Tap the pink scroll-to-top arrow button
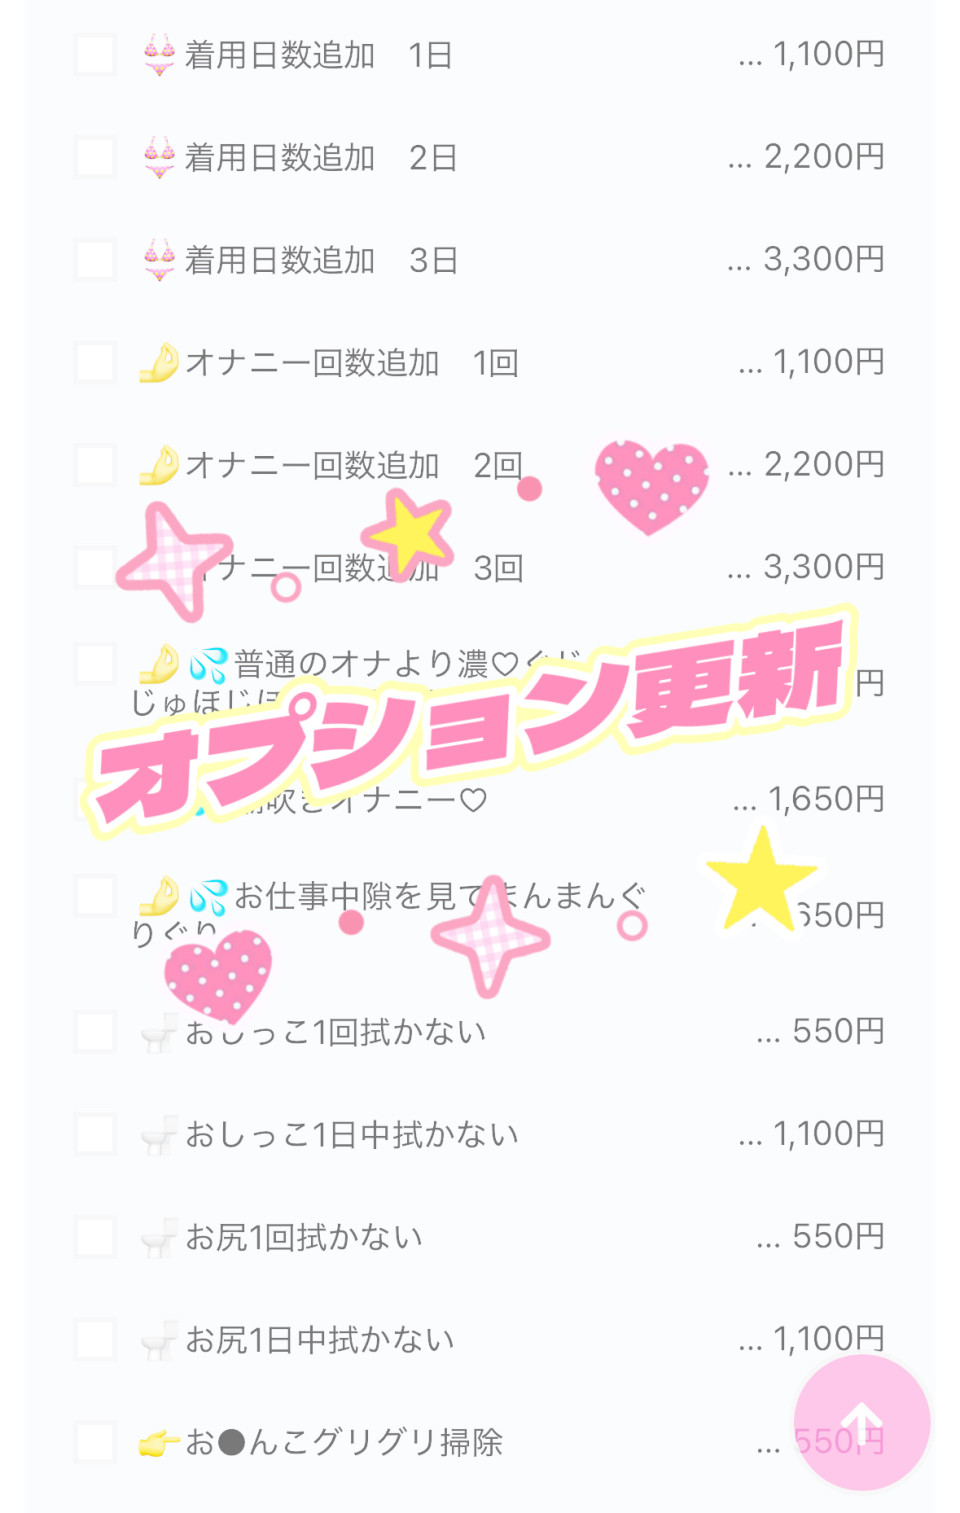Viewport: 960px width, 1513px height. [861, 1421]
